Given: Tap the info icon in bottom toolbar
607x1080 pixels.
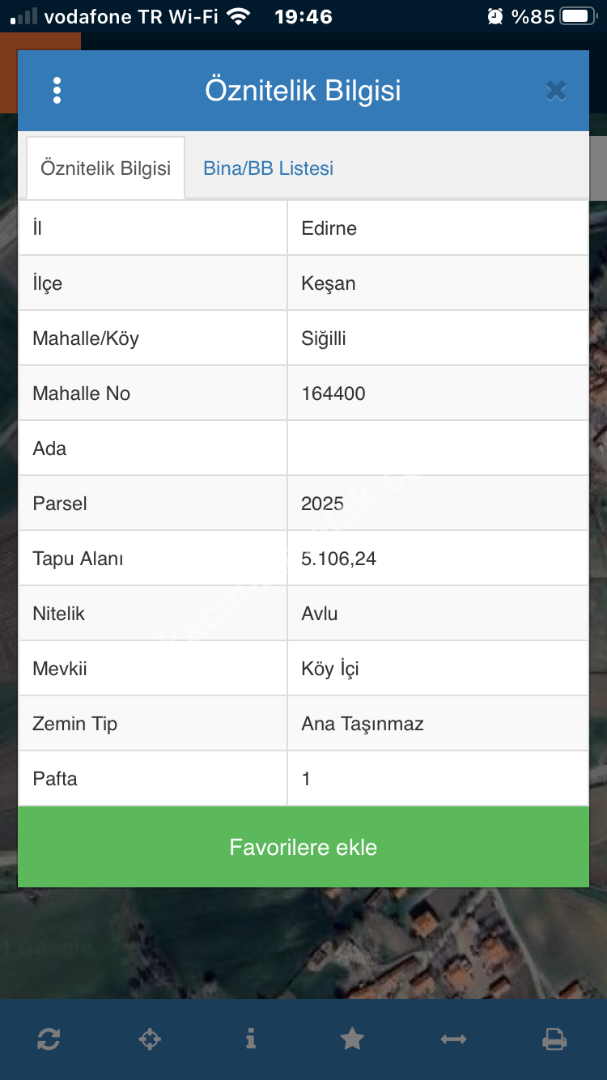Looking at the screenshot, I should 250,1039.
